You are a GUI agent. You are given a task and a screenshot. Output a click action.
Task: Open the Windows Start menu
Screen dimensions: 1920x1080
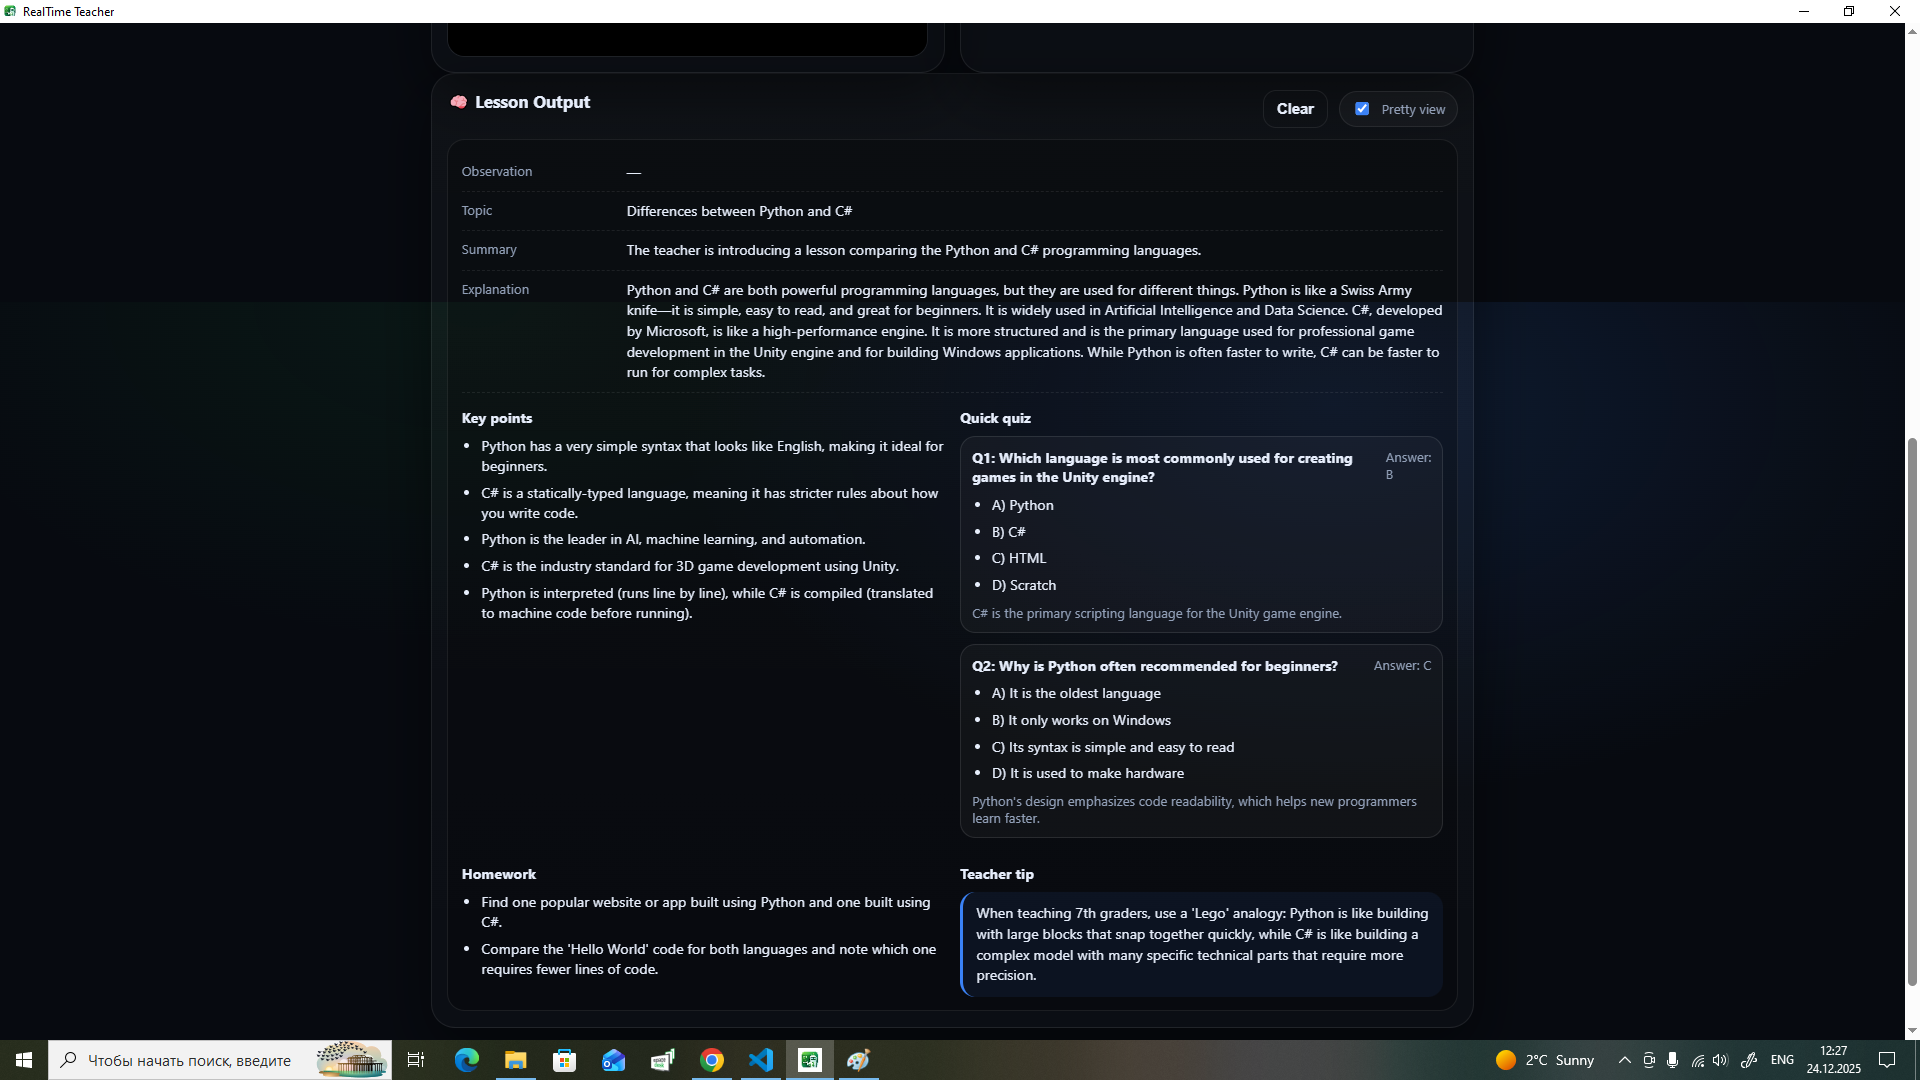[x=24, y=1060]
